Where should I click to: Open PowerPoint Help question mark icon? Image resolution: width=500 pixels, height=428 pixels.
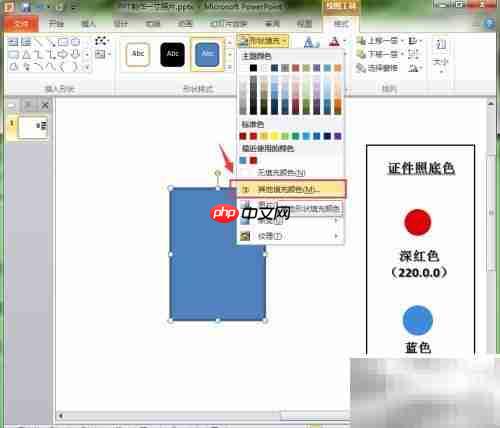490,24
